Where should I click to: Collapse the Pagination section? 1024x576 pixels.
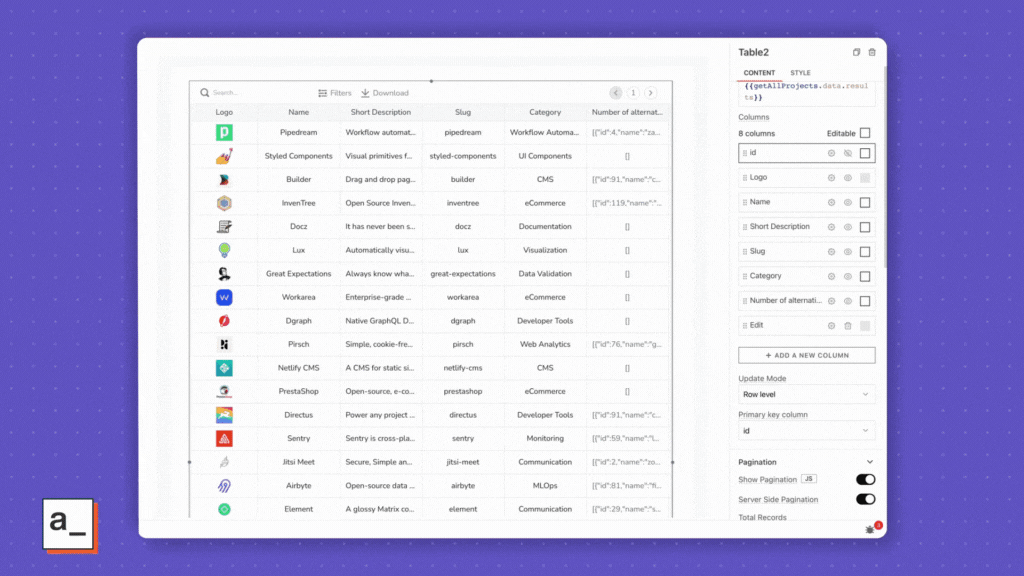coord(870,462)
